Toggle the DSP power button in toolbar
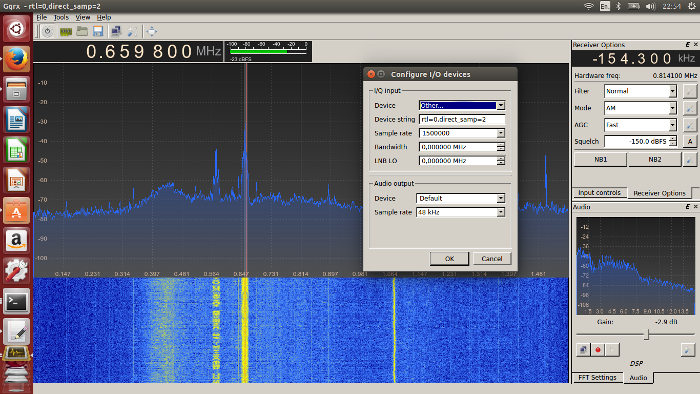700x394 pixels. coord(48,31)
